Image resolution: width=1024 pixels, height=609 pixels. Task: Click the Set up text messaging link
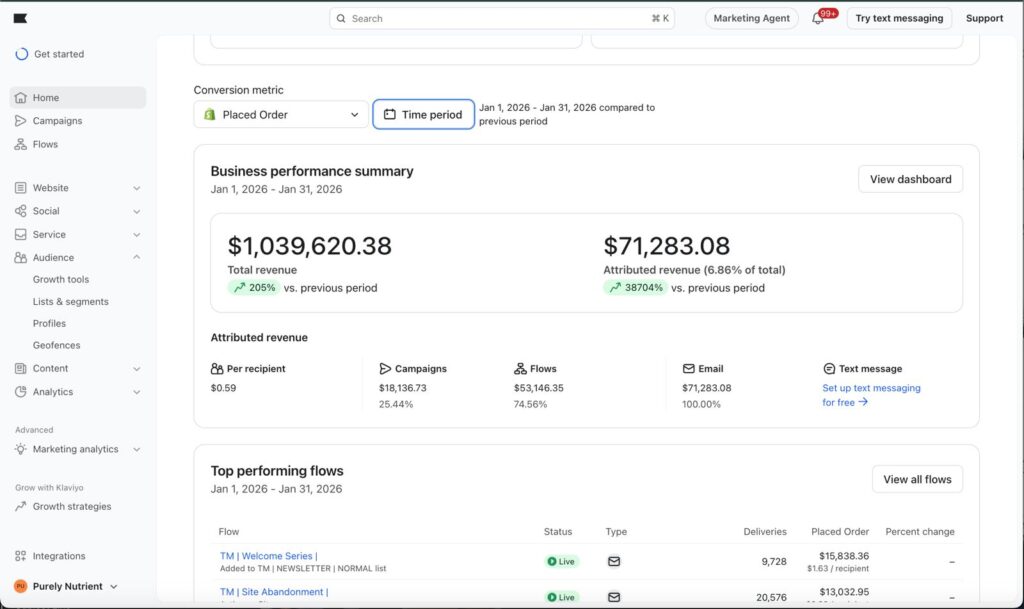[x=871, y=388]
